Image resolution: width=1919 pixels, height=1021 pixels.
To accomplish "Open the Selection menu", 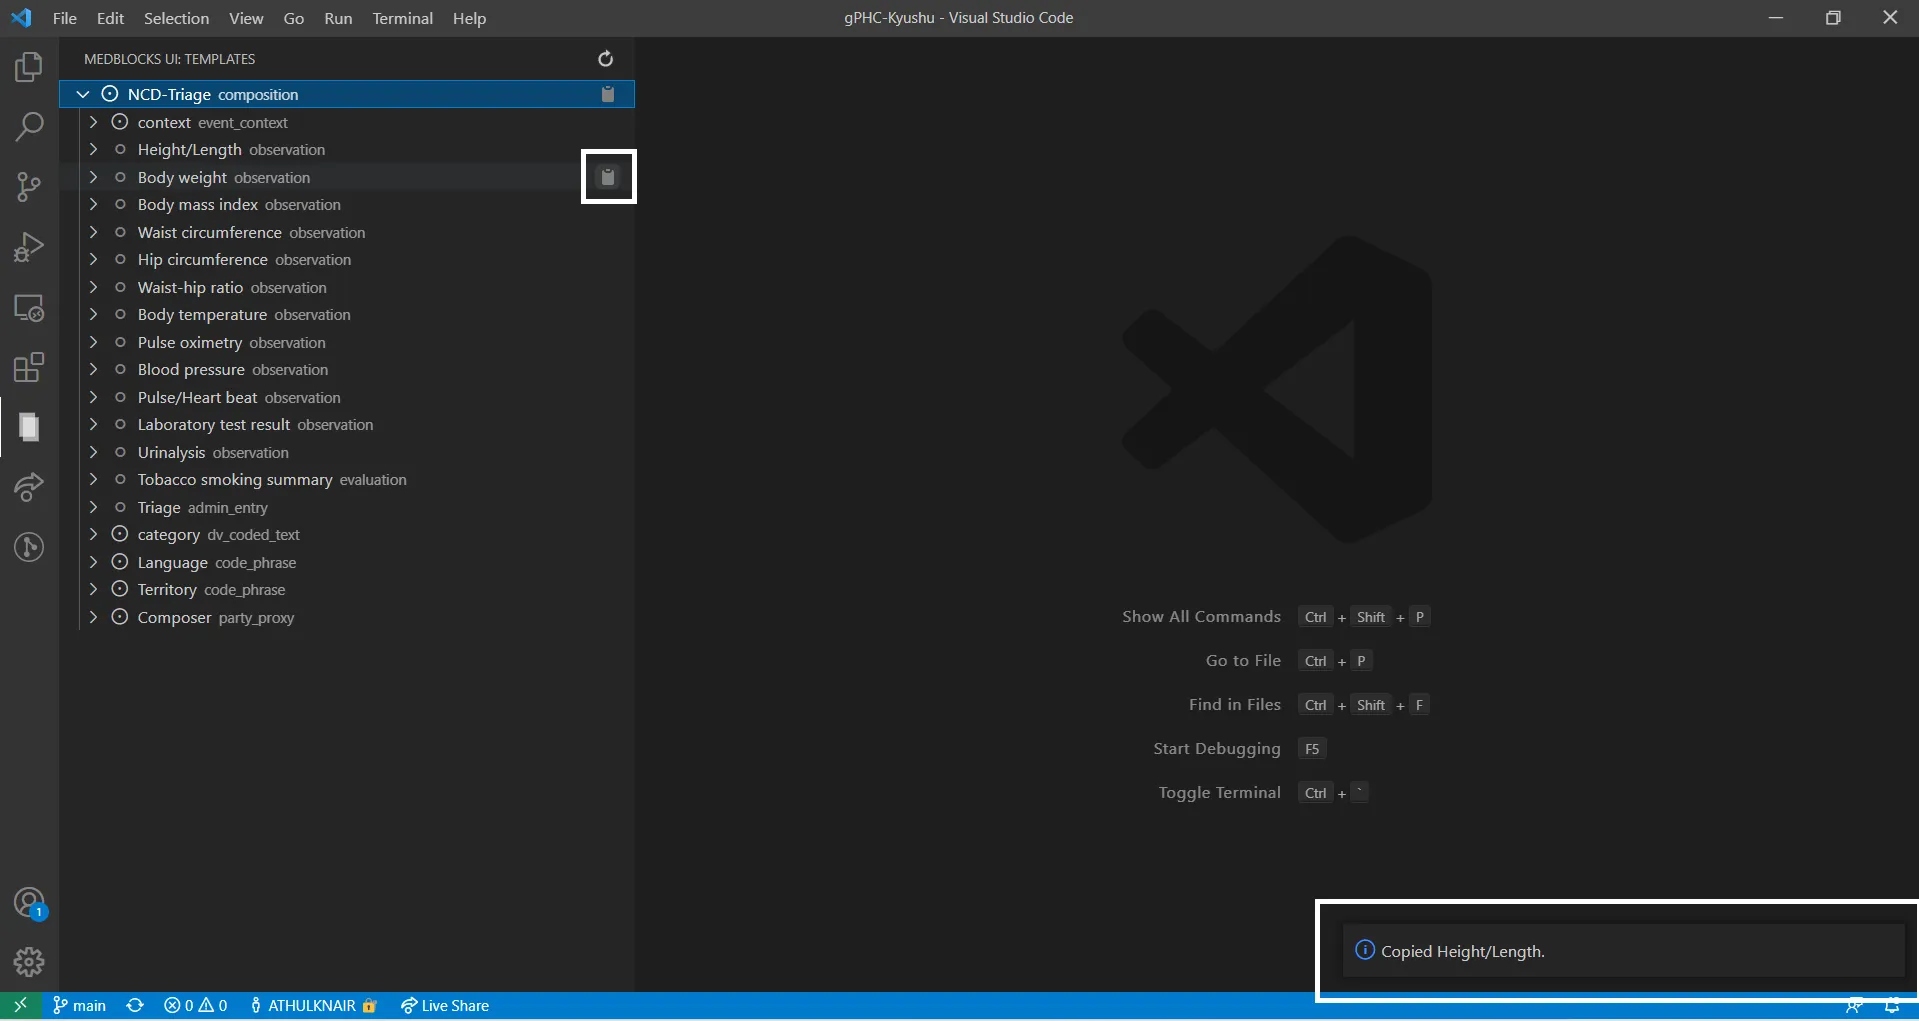I will pyautogui.click(x=176, y=18).
